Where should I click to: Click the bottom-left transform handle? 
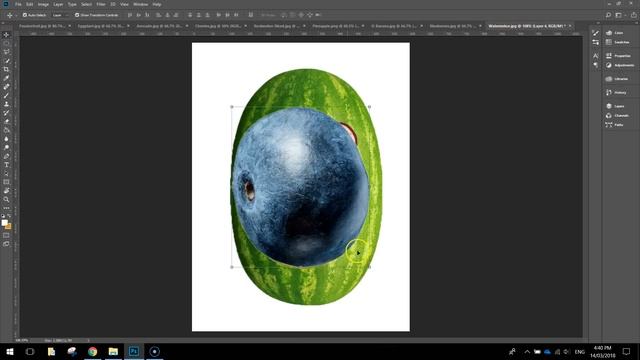click(x=232, y=267)
